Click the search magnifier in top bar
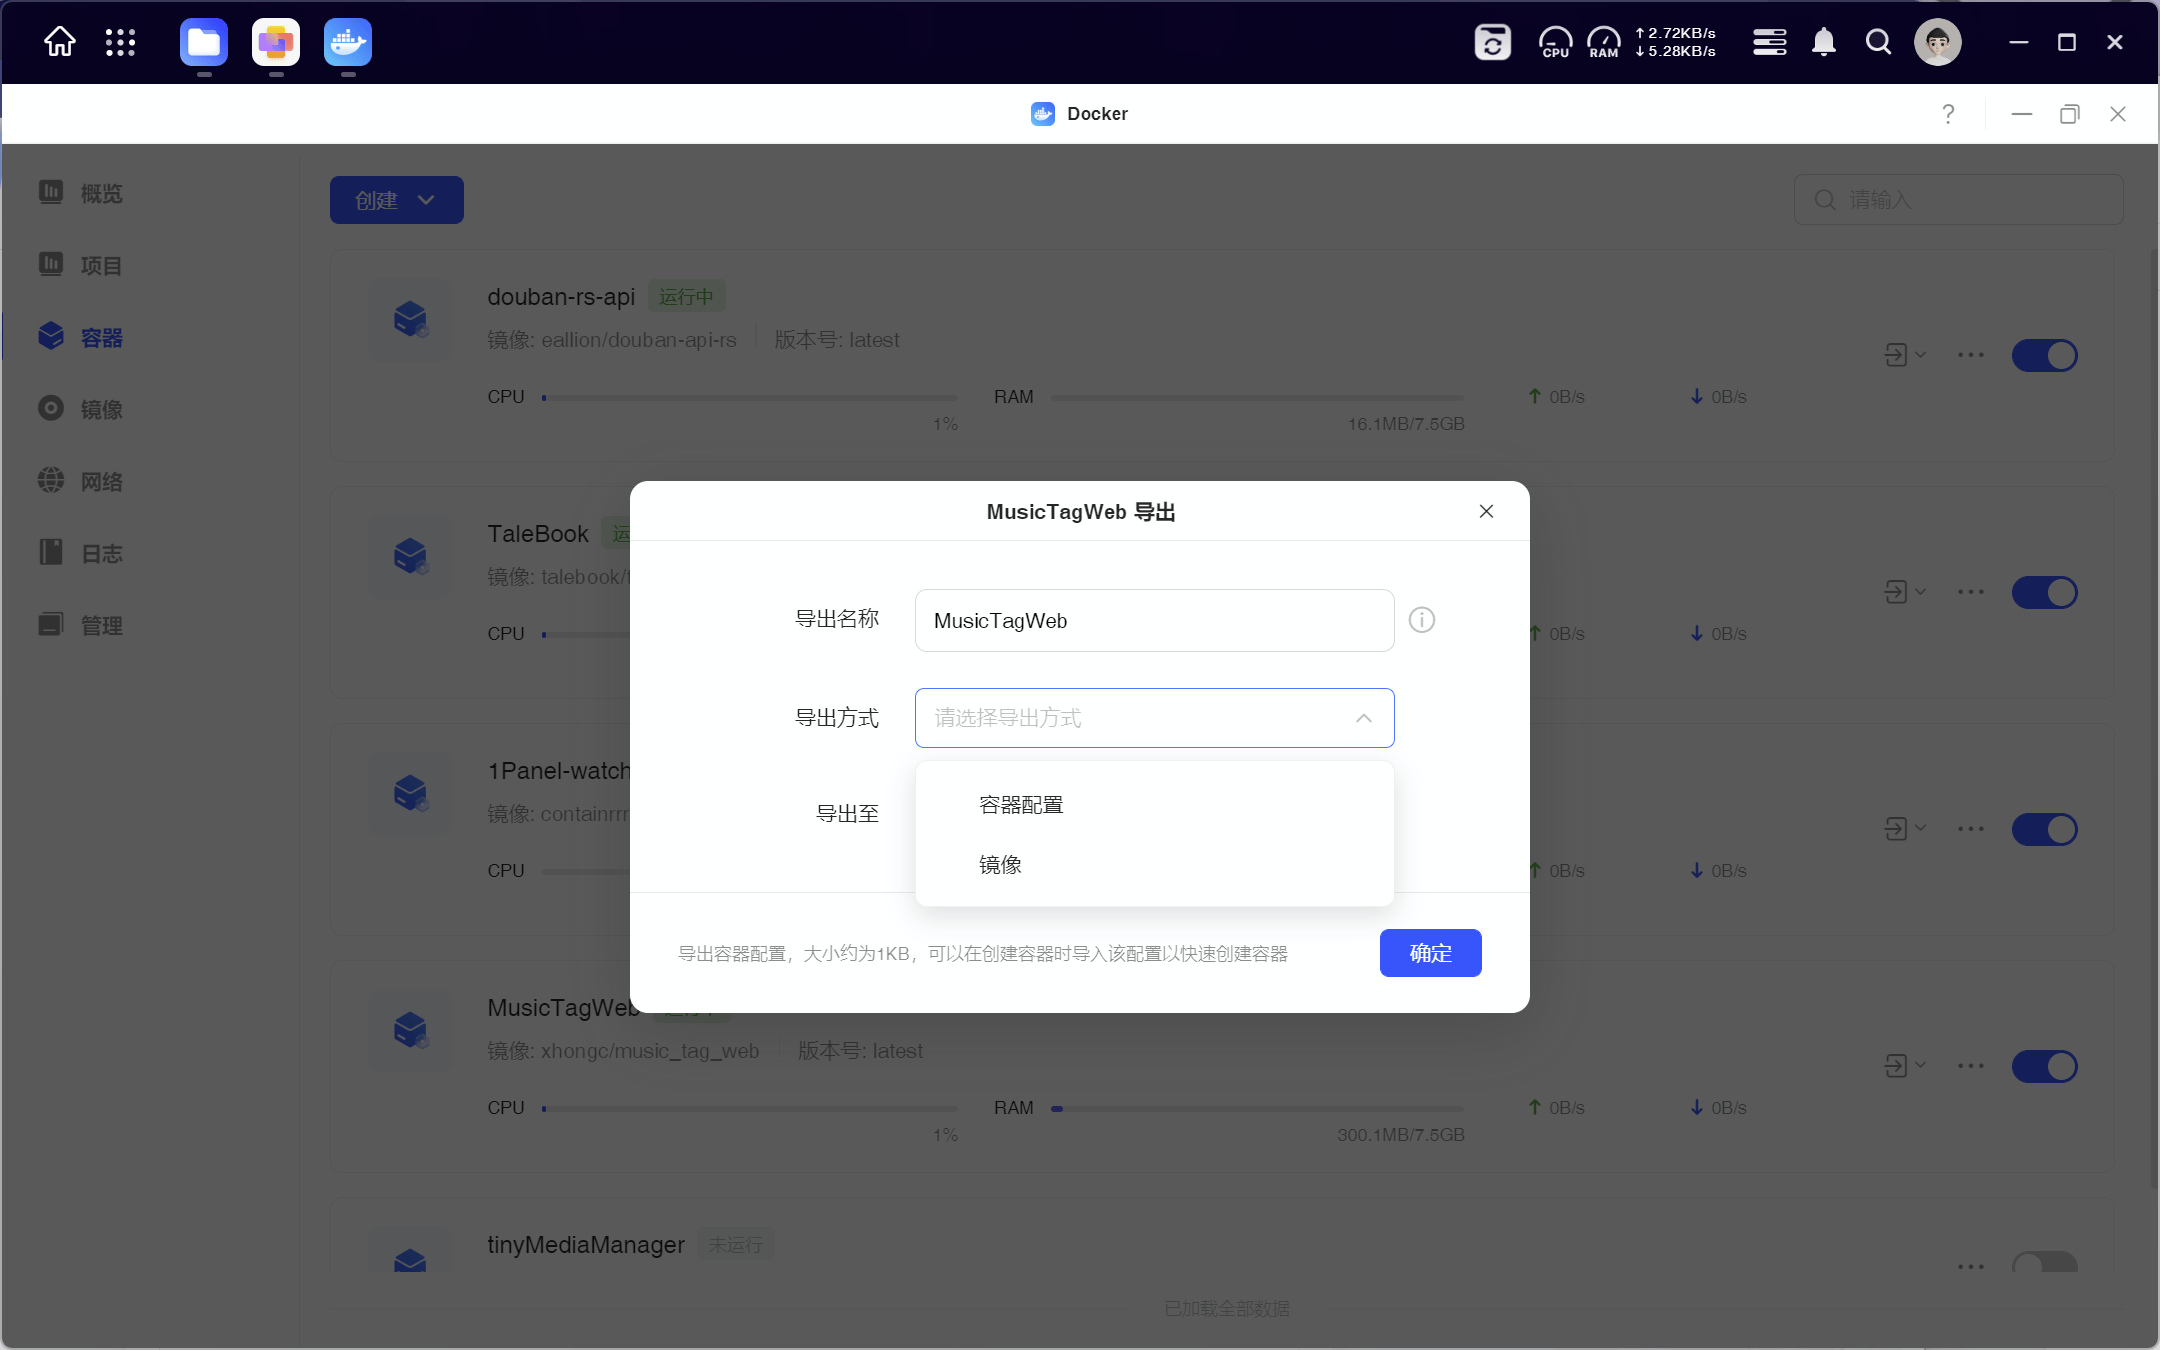The width and height of the screenshot is (2160, 1350). [1879, 42]
